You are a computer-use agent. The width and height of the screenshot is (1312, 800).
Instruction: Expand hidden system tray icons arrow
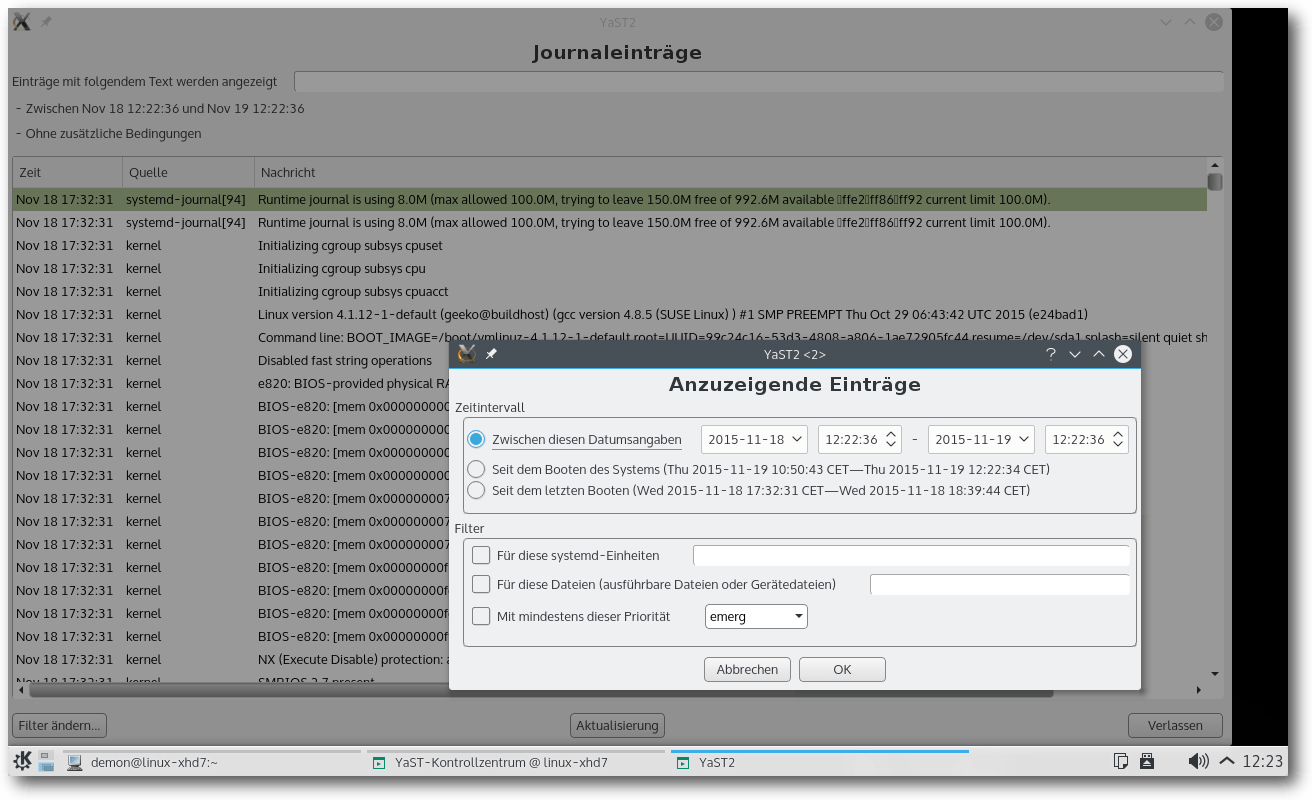(1225, 761)
